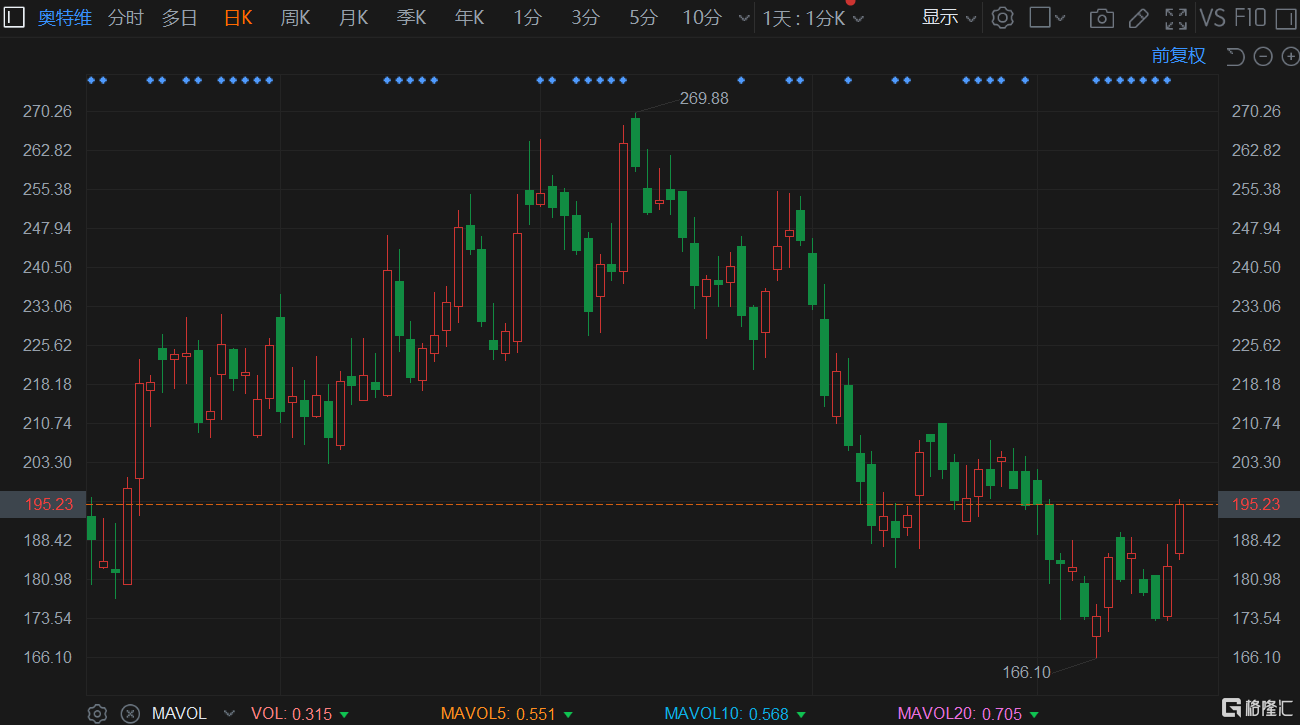Open chart settings gear in top toolbar
1300x725 pixels.
click(x=1003, y=17)
